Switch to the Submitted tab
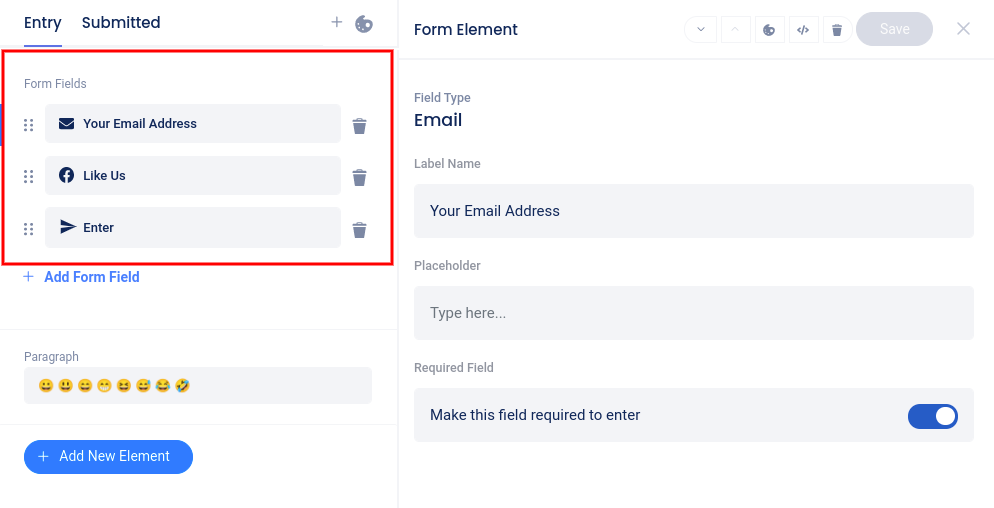The width and height of the screenshot is (994, 508). click(x=121, y=23)
